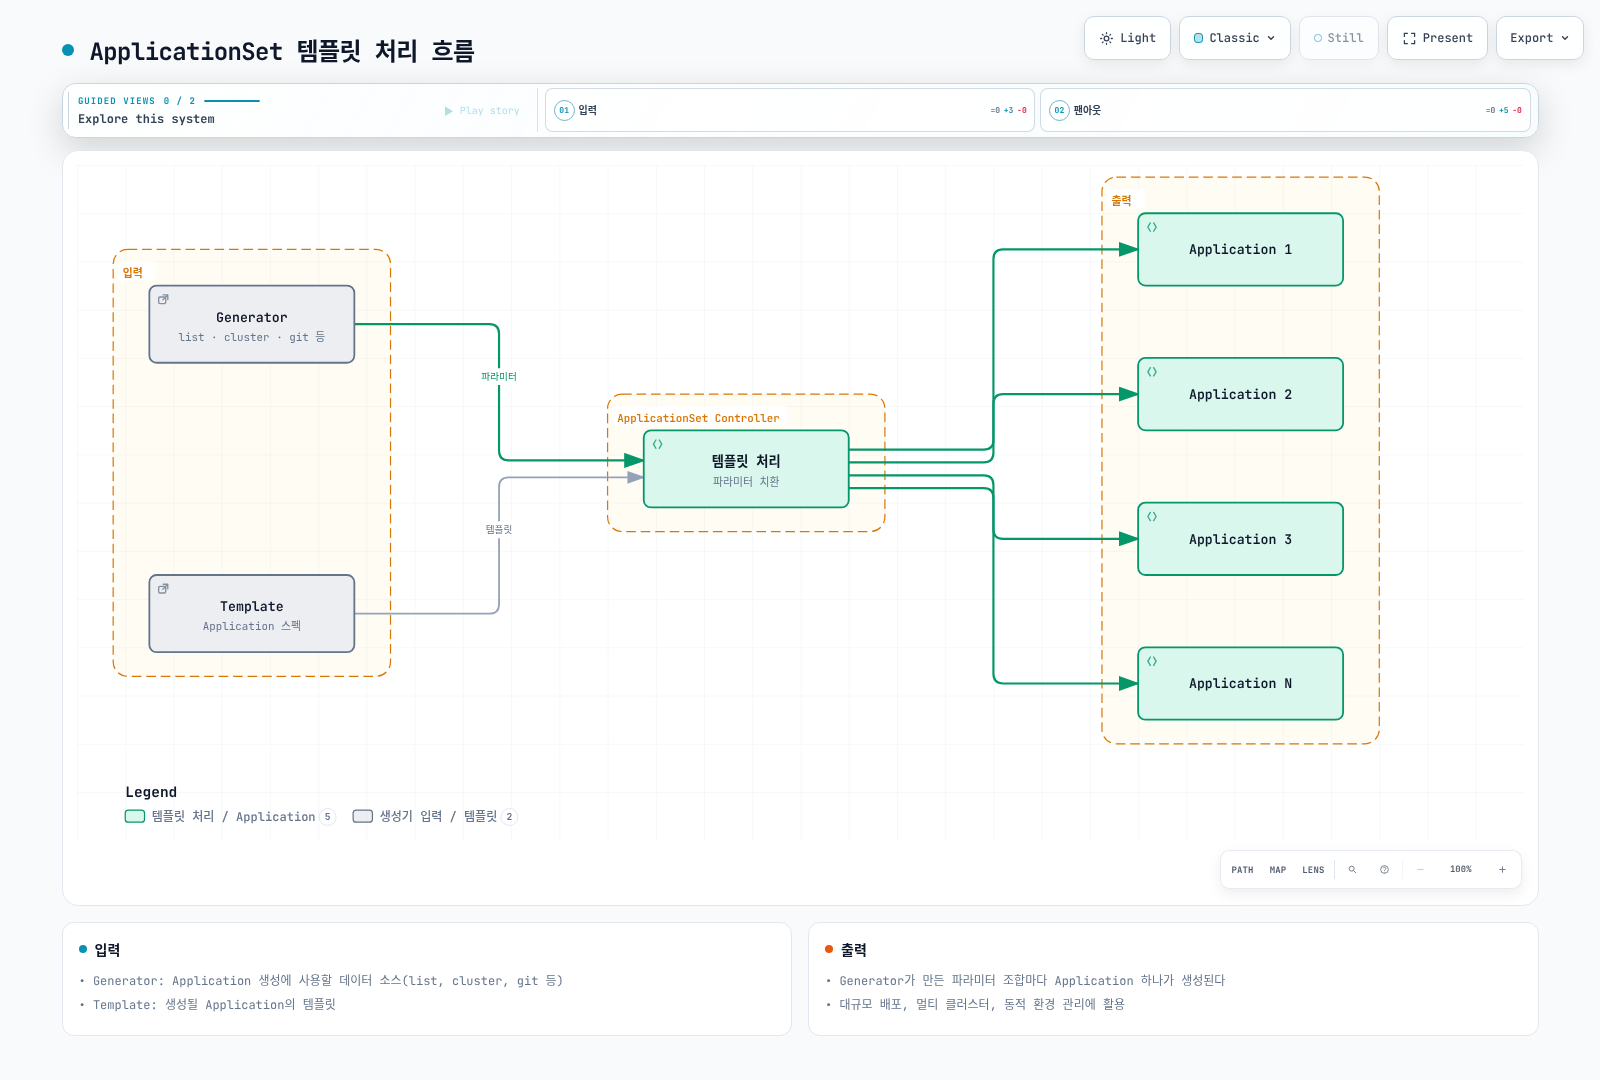Click the orange 출력 group label in the diagram

click(1122, 201)
